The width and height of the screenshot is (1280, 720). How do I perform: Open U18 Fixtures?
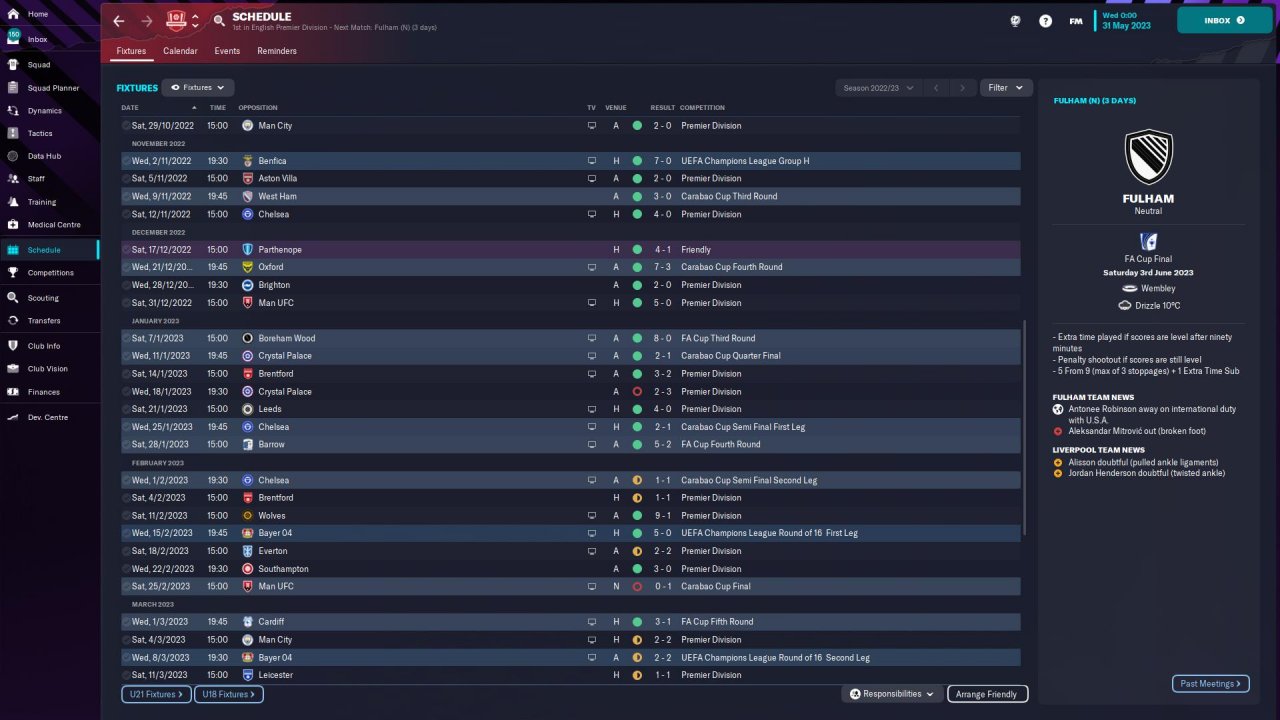point(229,694)
